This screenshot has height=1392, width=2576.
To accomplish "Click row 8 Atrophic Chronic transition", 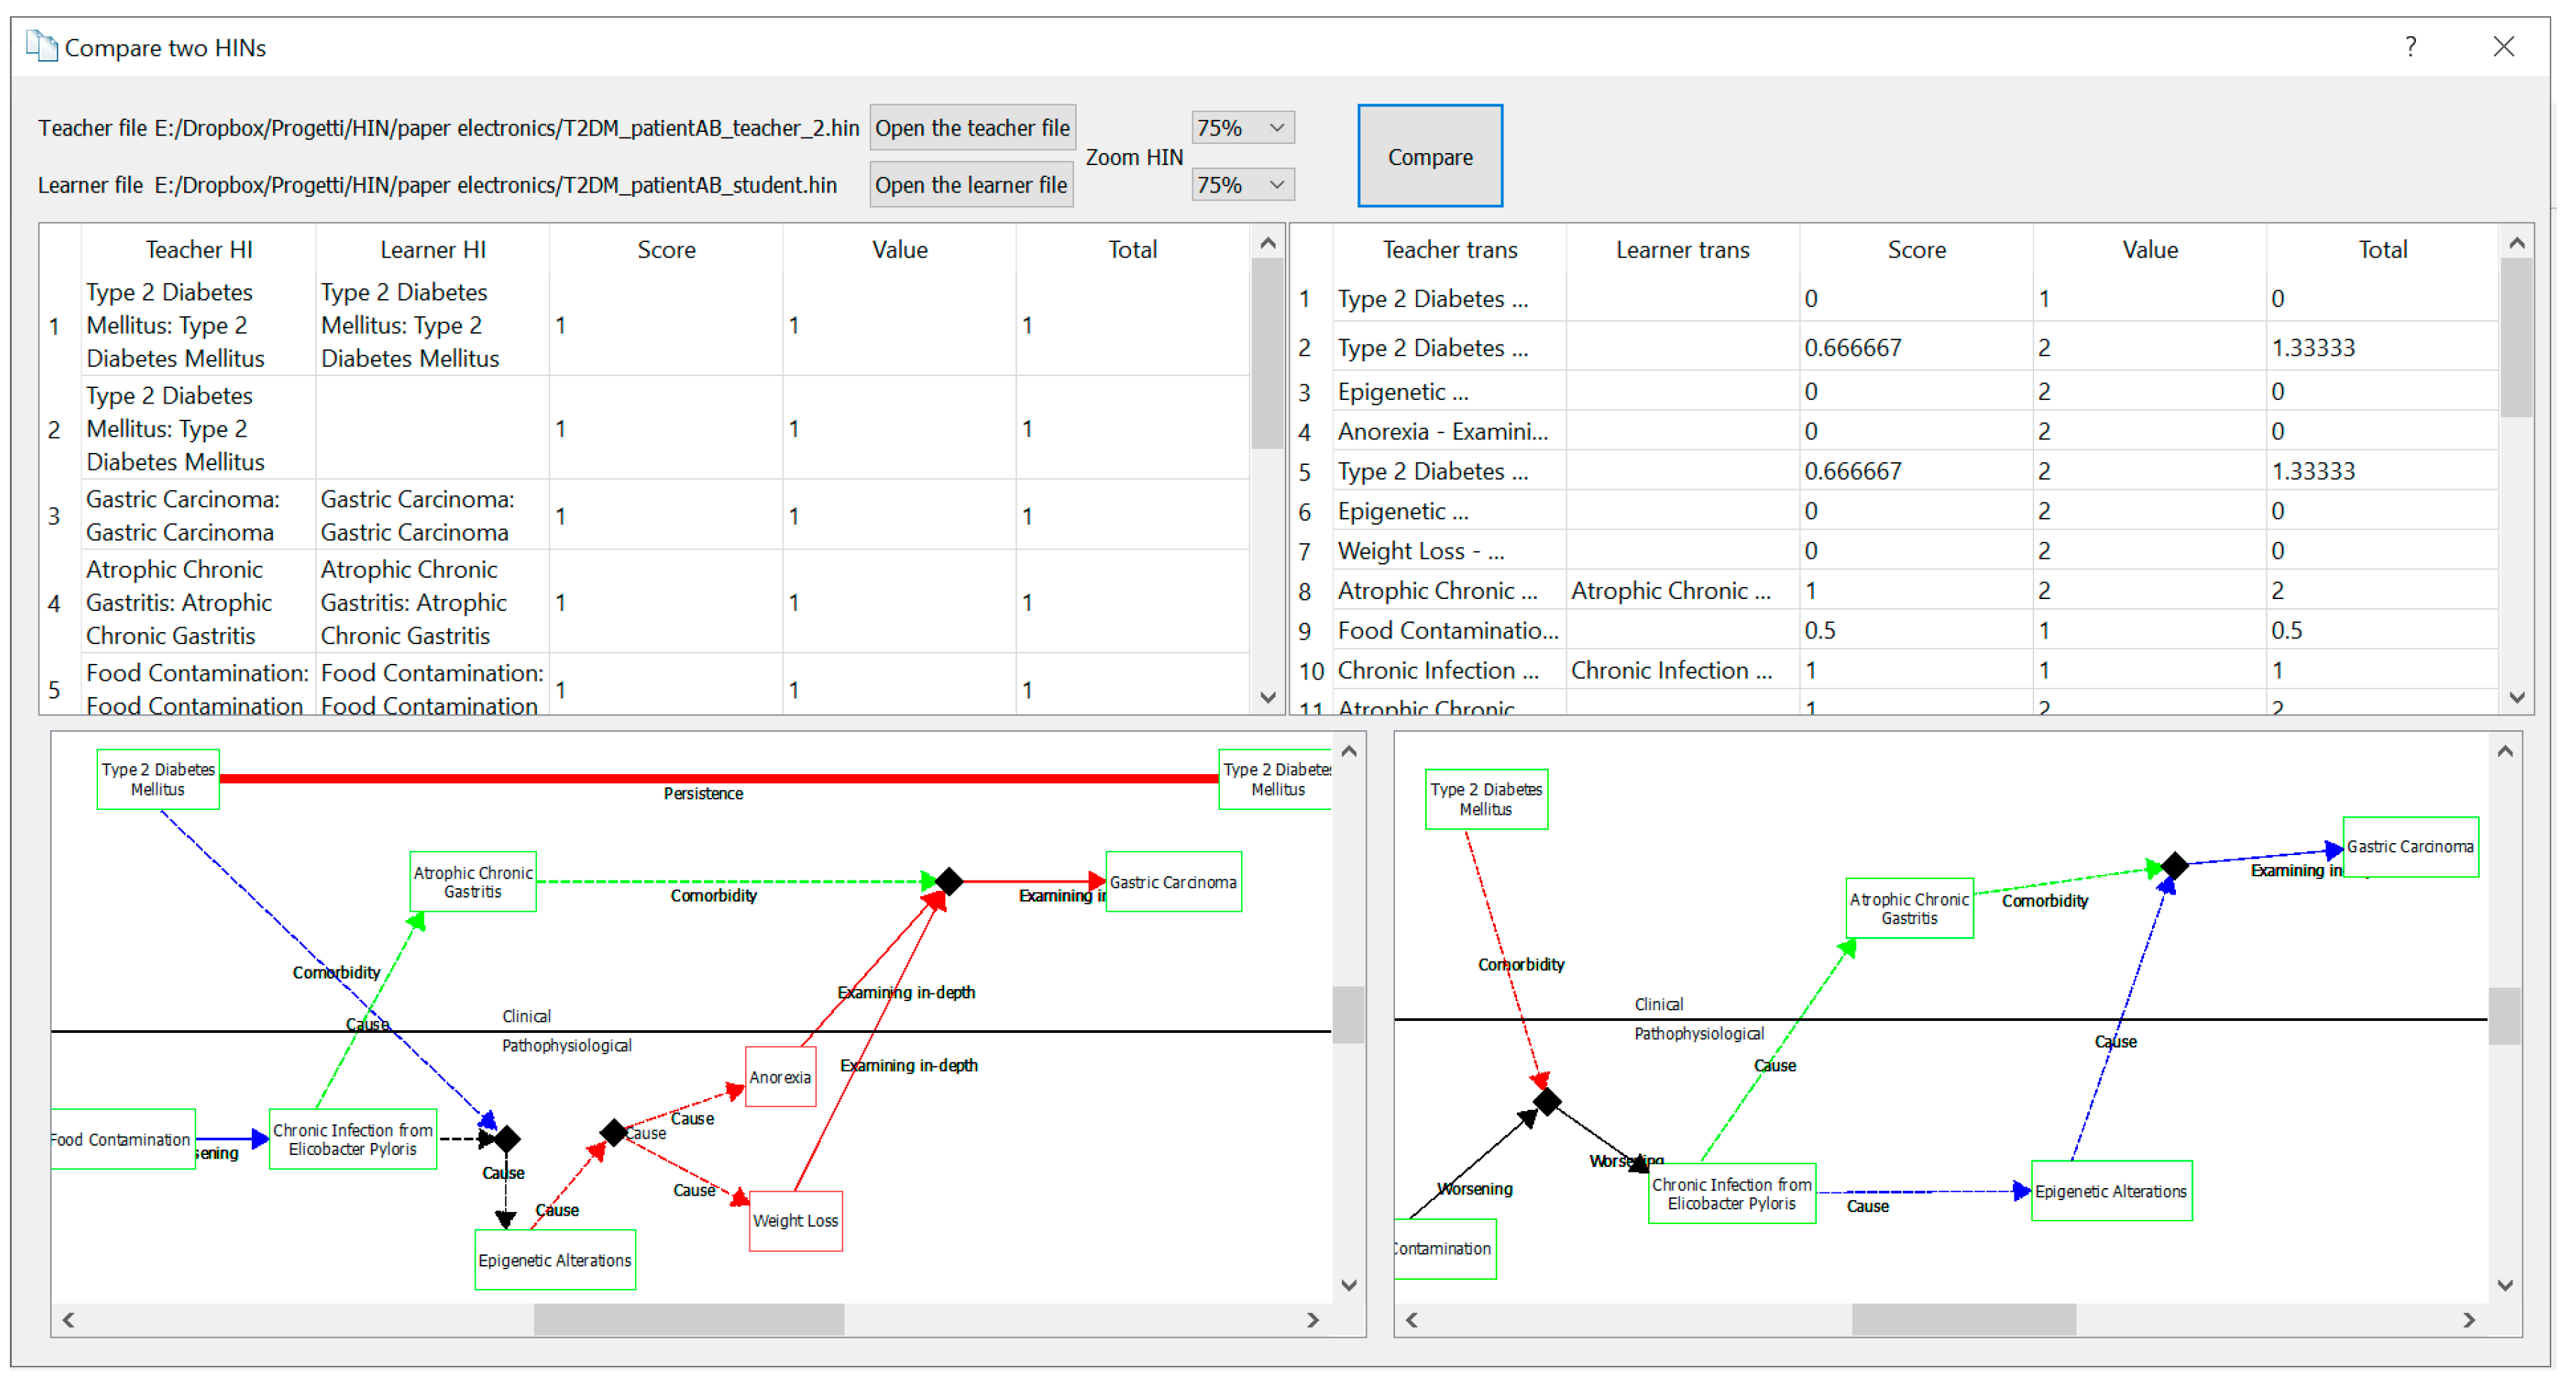I will click(x=1437, y=591).
